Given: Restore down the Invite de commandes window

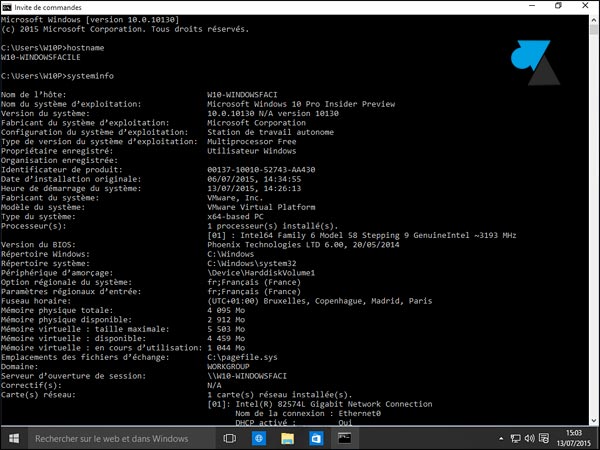Looking at the screenshot, I should (x=558, y=6).
